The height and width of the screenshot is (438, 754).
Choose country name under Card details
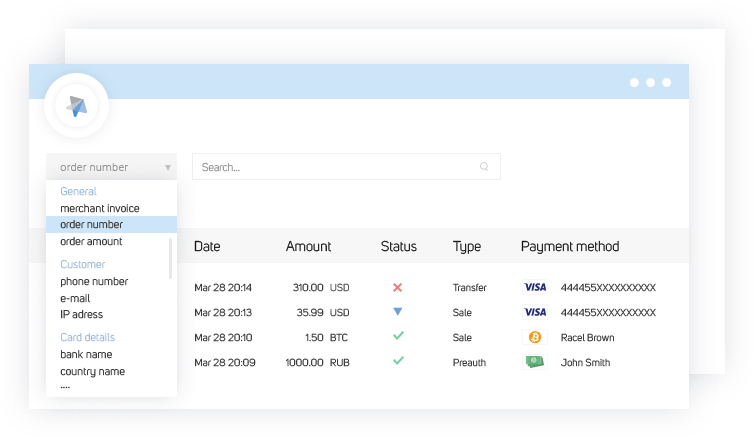[92, 372]
